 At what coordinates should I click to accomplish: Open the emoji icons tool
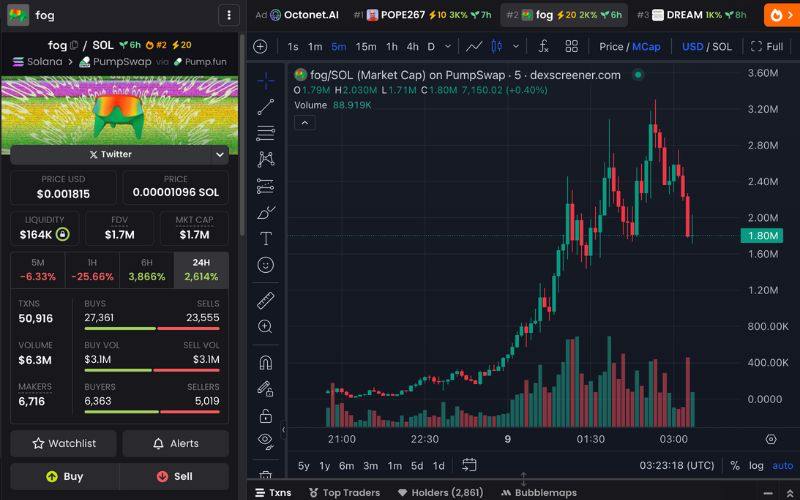click(266, 265)
